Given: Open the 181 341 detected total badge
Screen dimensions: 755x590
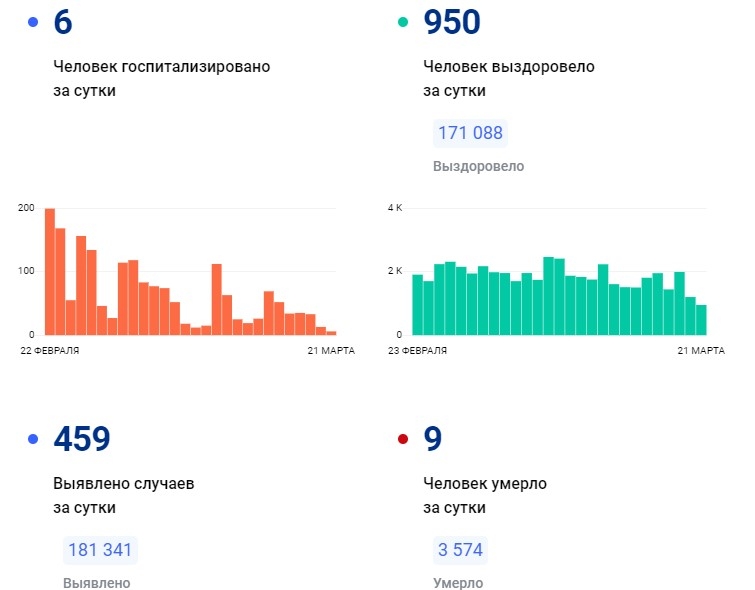Looking at the screenshot, I should pyautogui.click(x=100, y=550).
